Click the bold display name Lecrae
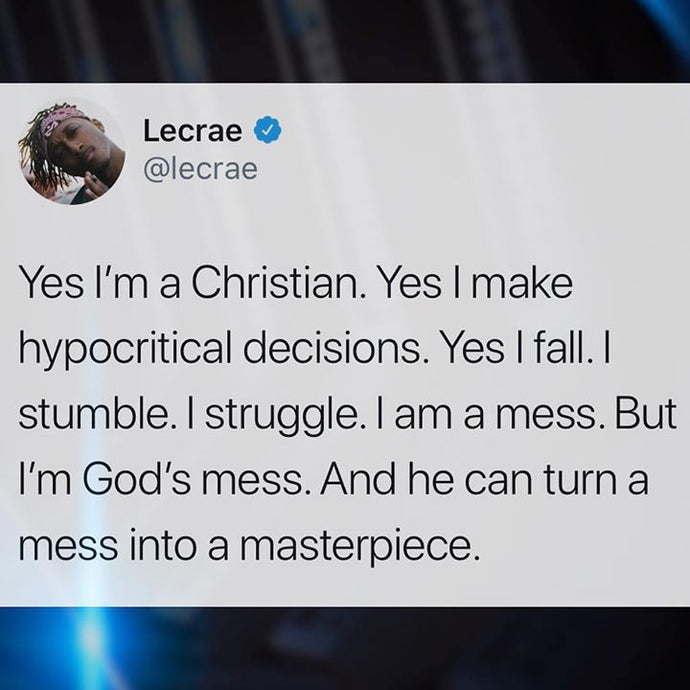The image size is (690, 690). coord(192,131)
